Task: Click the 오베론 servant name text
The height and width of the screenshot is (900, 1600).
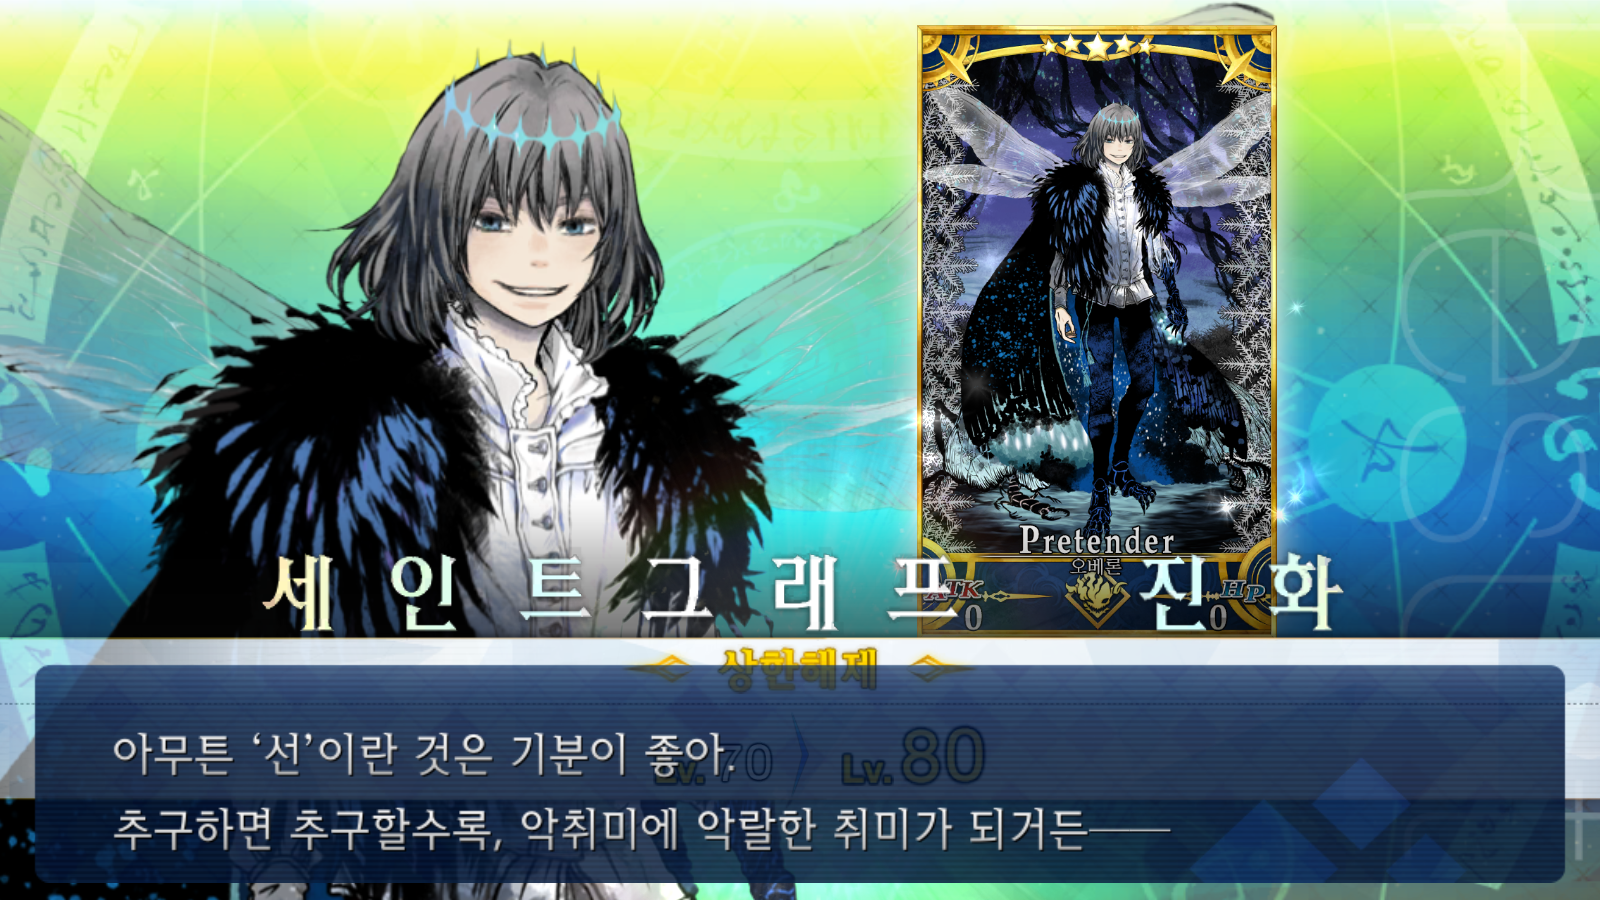Action: click(1097, 566)
